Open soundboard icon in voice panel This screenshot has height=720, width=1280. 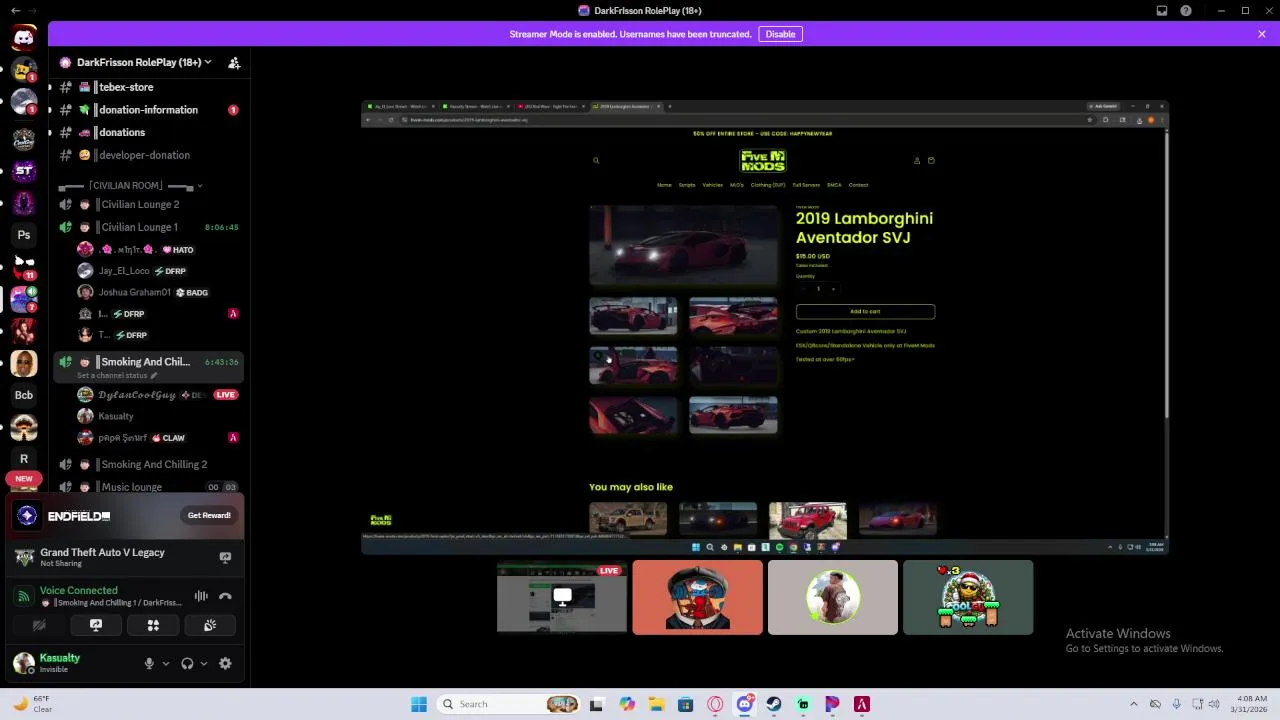point(210,625)
